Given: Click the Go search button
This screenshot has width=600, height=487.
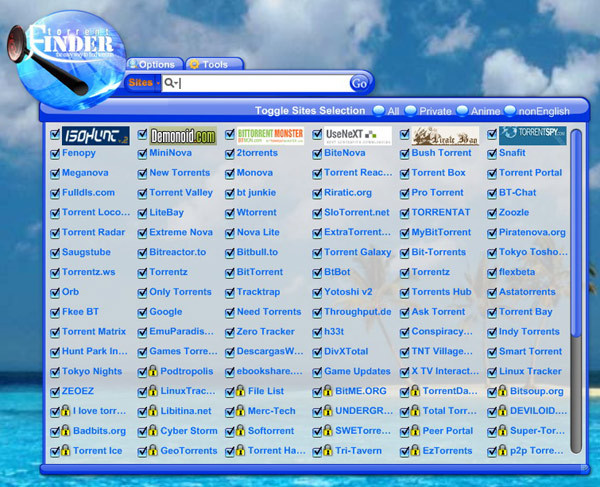Looking at the screenshot, I should [x=359, y=83].
